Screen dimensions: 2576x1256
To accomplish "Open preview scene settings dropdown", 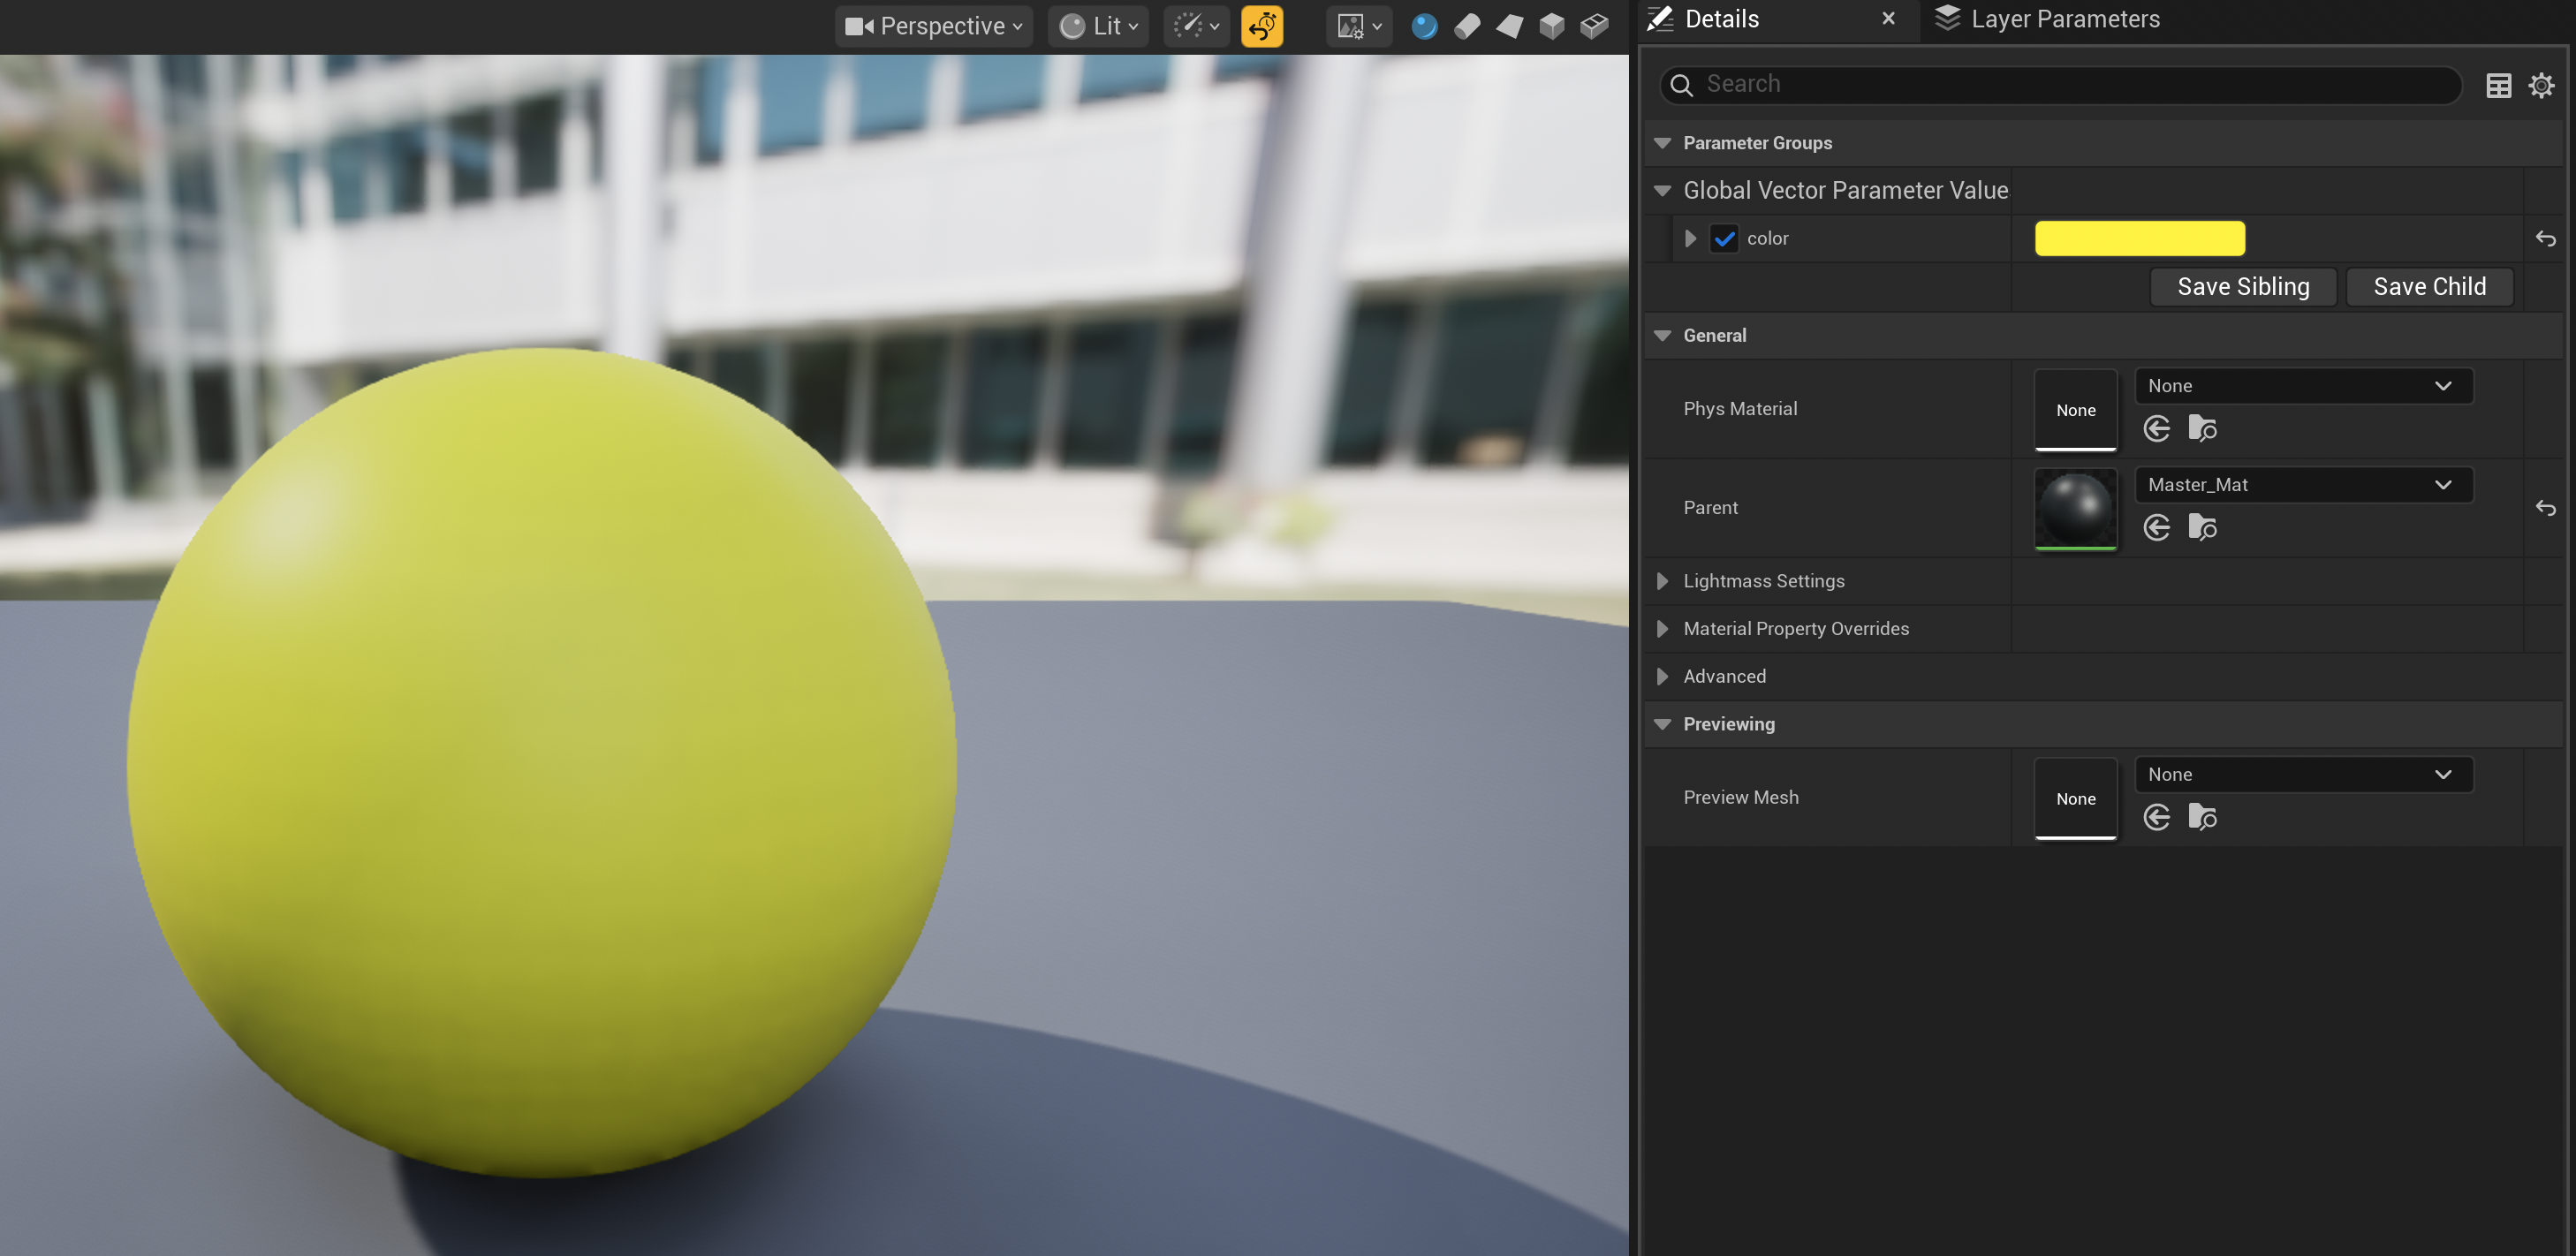I will (x=1359, y=26).
